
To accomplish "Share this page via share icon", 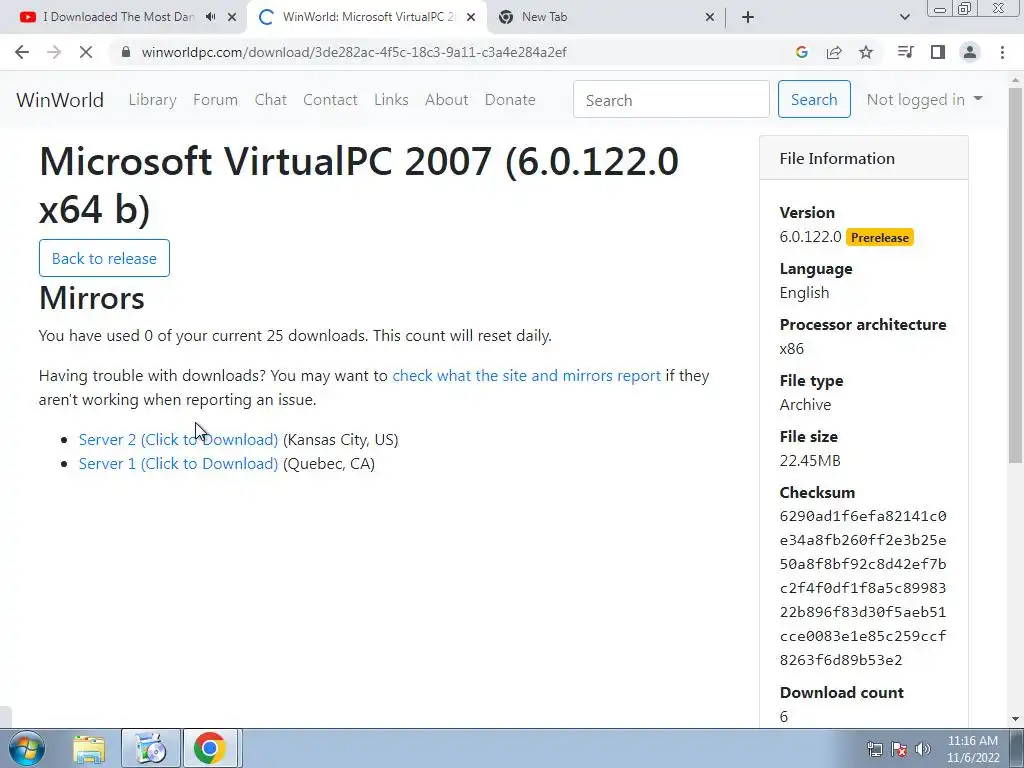I will pyautogui.click(x=834, y=52).
